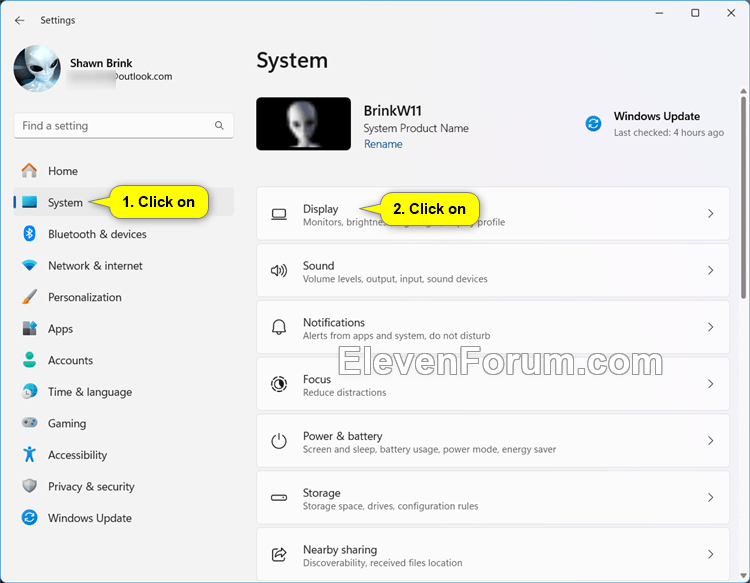This screenshot has width=750, height=583.
Task: Go to Time & language settings
Action: point(90,392)
